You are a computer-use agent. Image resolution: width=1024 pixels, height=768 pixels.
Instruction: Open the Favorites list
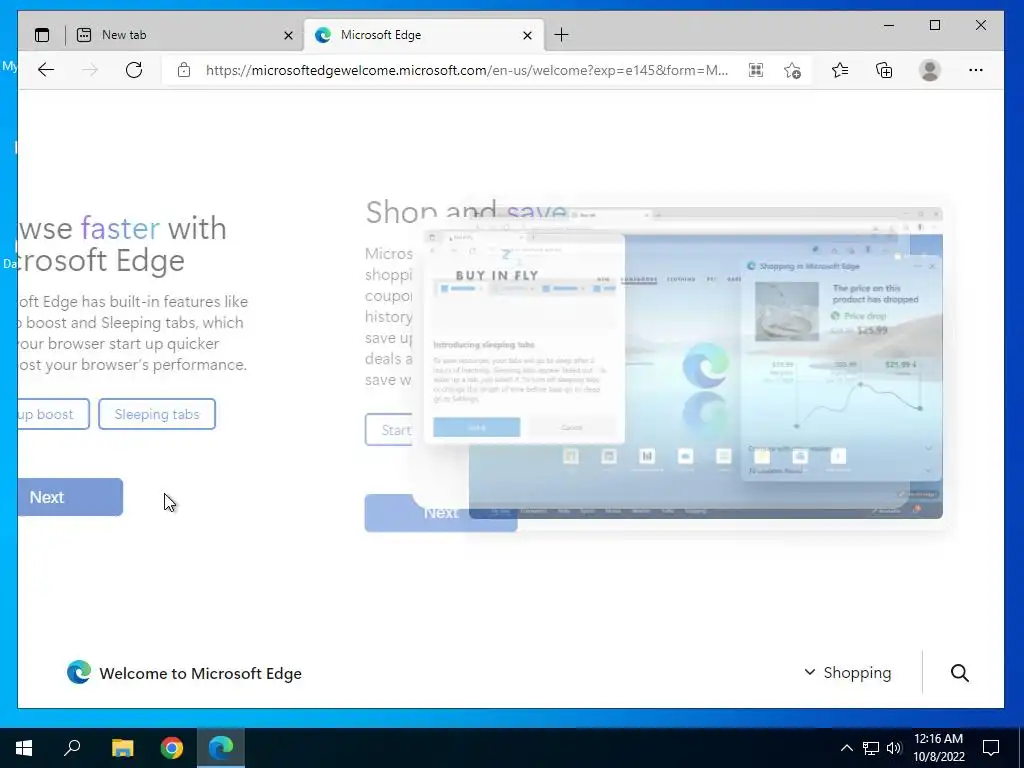tap(840, 70)
